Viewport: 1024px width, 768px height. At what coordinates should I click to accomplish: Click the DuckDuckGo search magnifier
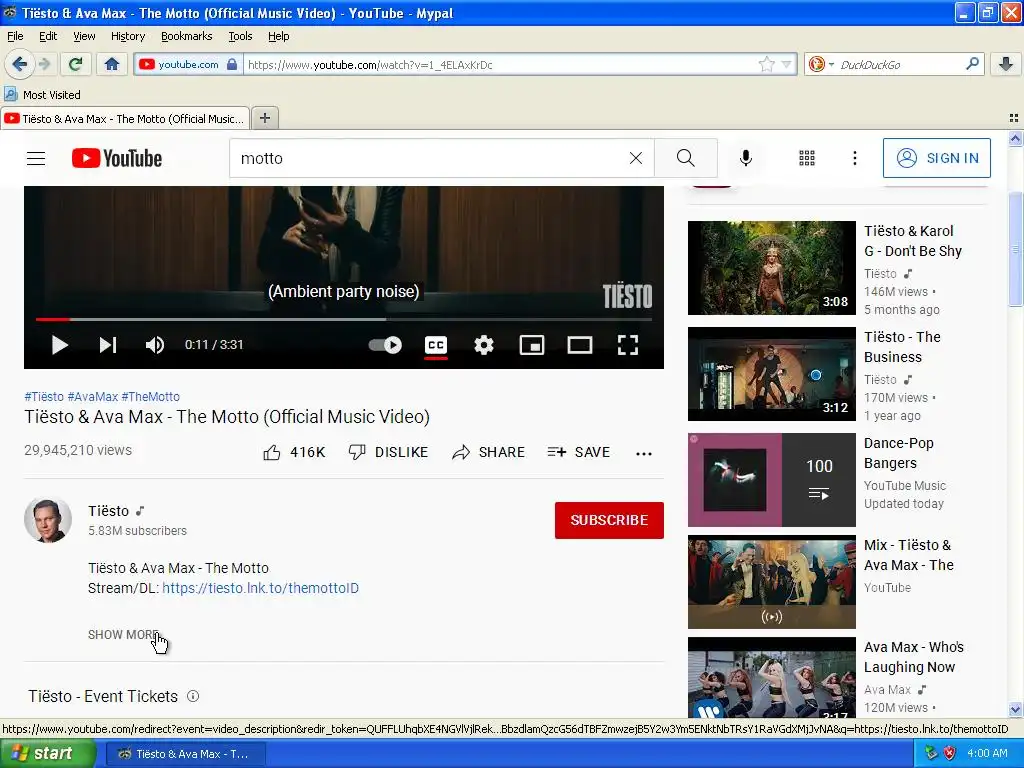[x=972, y=64]
